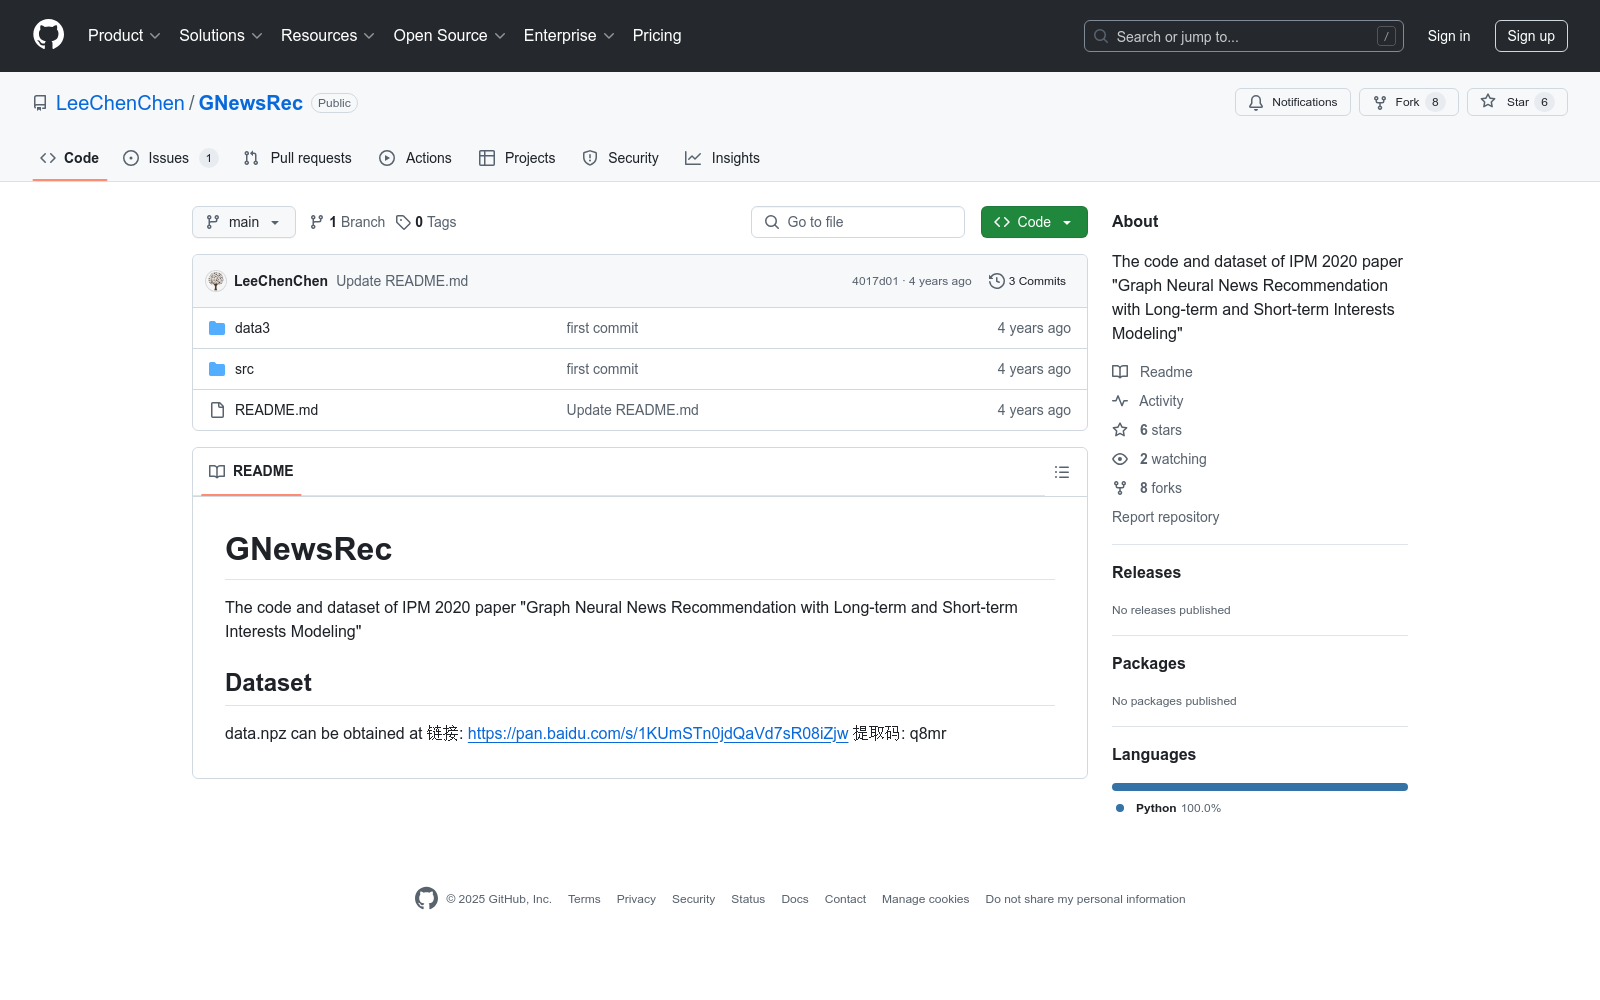This screenshot has width=1600, height=1000.
Task: Click the README.md file icon
Action: pyautogui.click(x=217, y=410)
